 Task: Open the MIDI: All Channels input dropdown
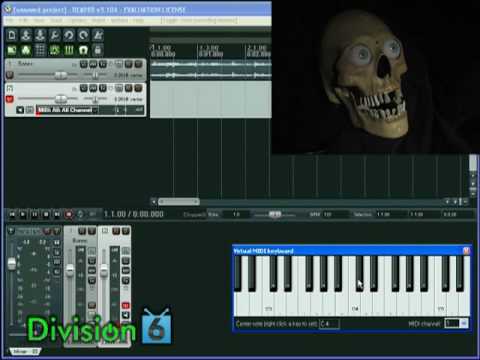[x=67, y=110]
